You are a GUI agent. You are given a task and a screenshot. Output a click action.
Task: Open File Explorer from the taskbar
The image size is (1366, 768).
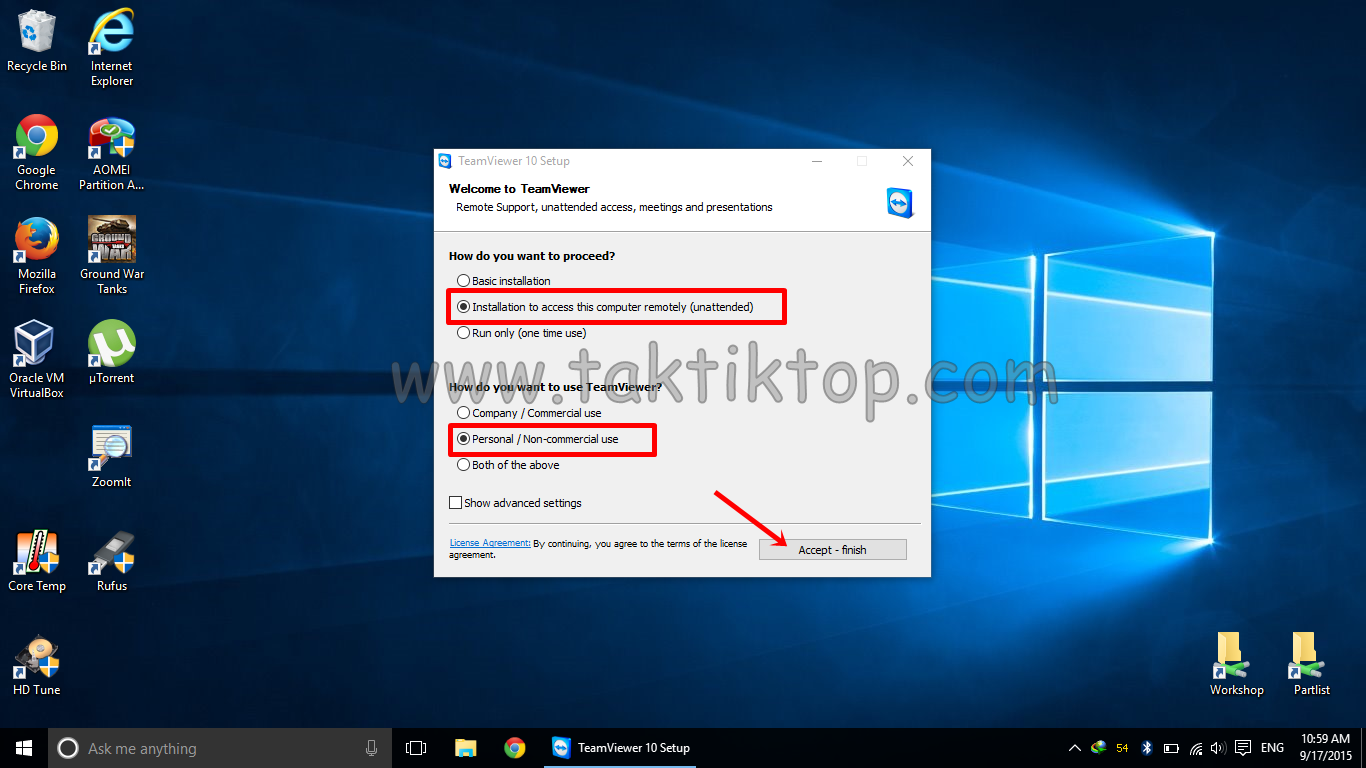click(x=465, y=747)
